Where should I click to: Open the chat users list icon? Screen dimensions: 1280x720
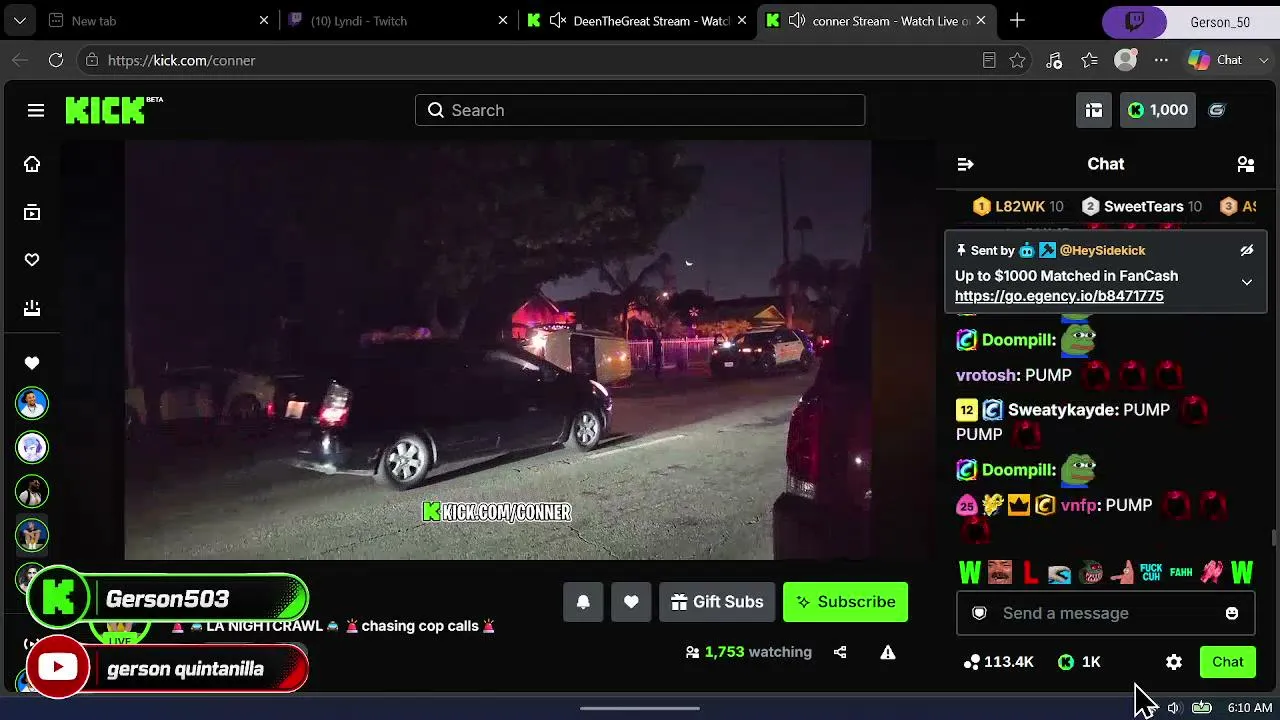[1246, 164]
